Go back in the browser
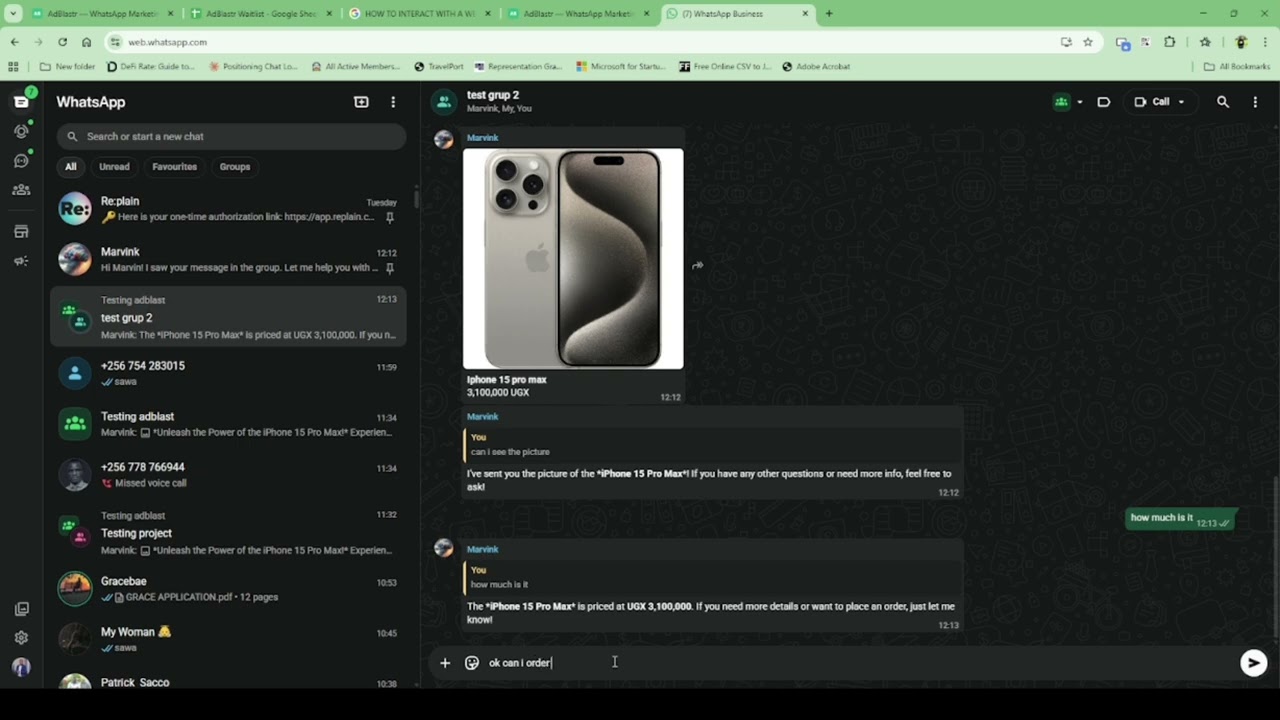The image size is (1280, 720). click(x=14, y=42)
